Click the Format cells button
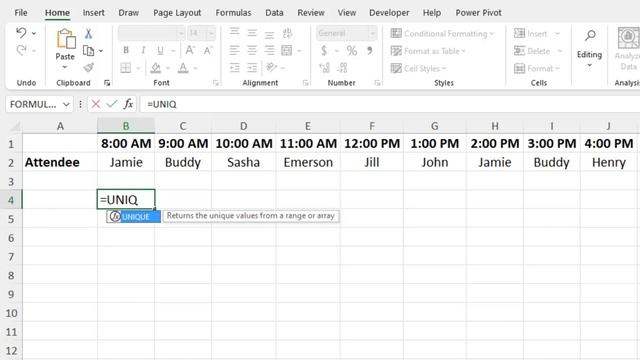The height and width of the screenshot is (360, 640). point(537,68)
